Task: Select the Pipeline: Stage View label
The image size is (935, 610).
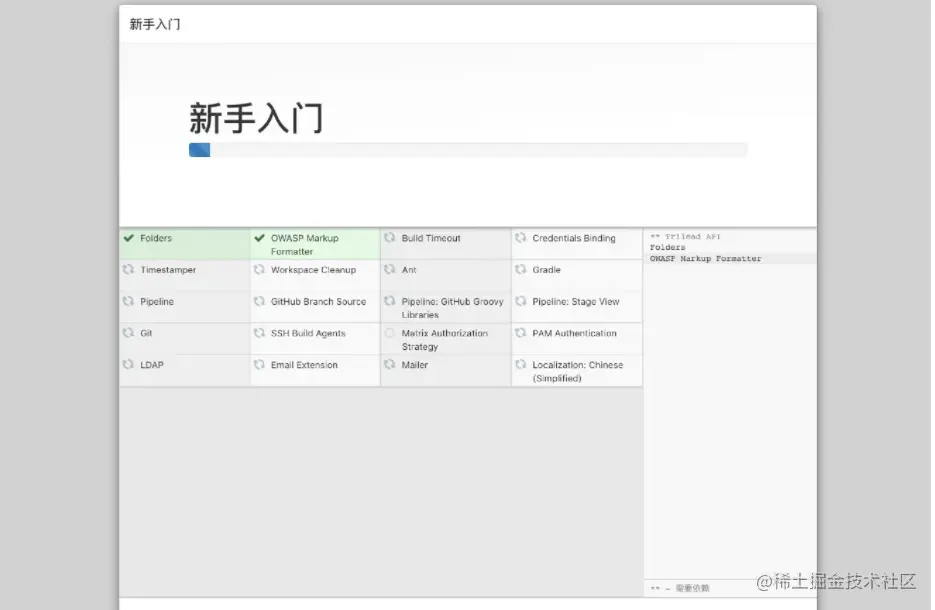Action: pos(575,302)
